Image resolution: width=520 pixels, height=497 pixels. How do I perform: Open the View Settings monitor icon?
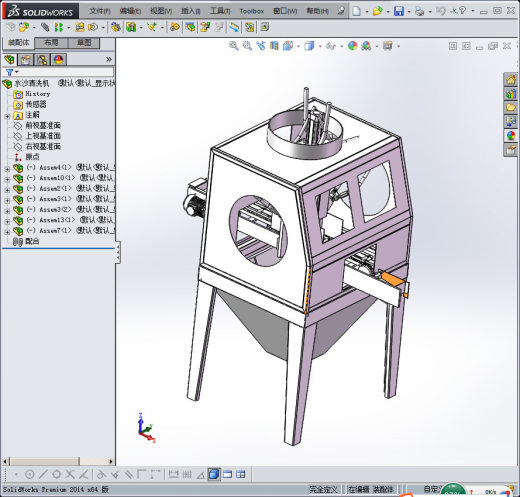tap(387, 46)
